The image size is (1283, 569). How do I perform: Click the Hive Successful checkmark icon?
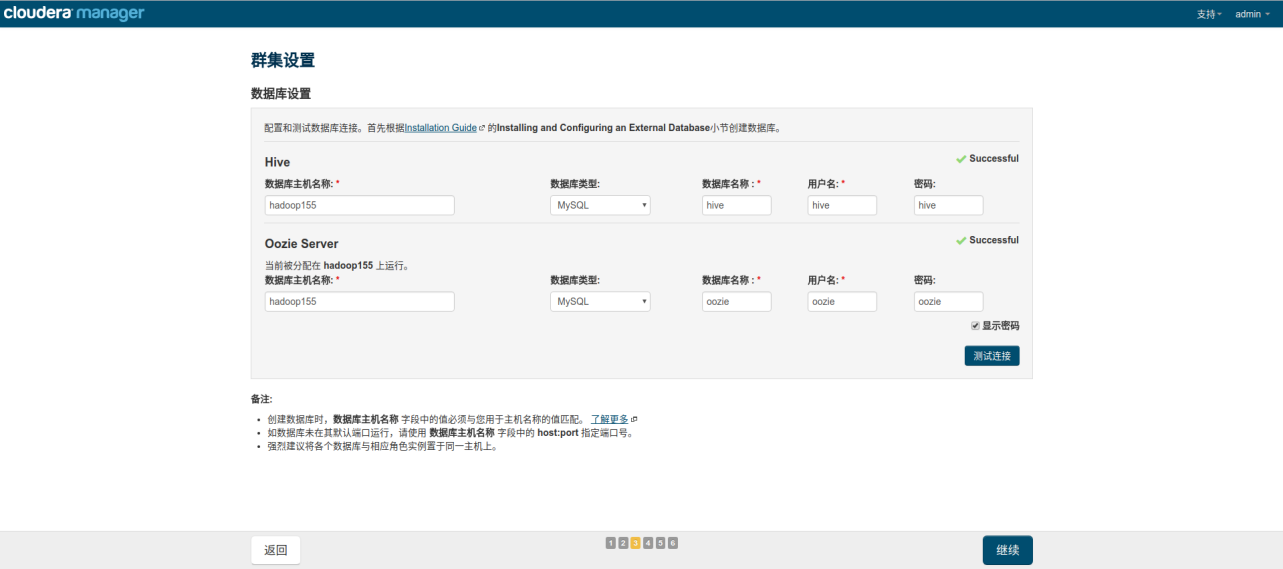(961, 159)
